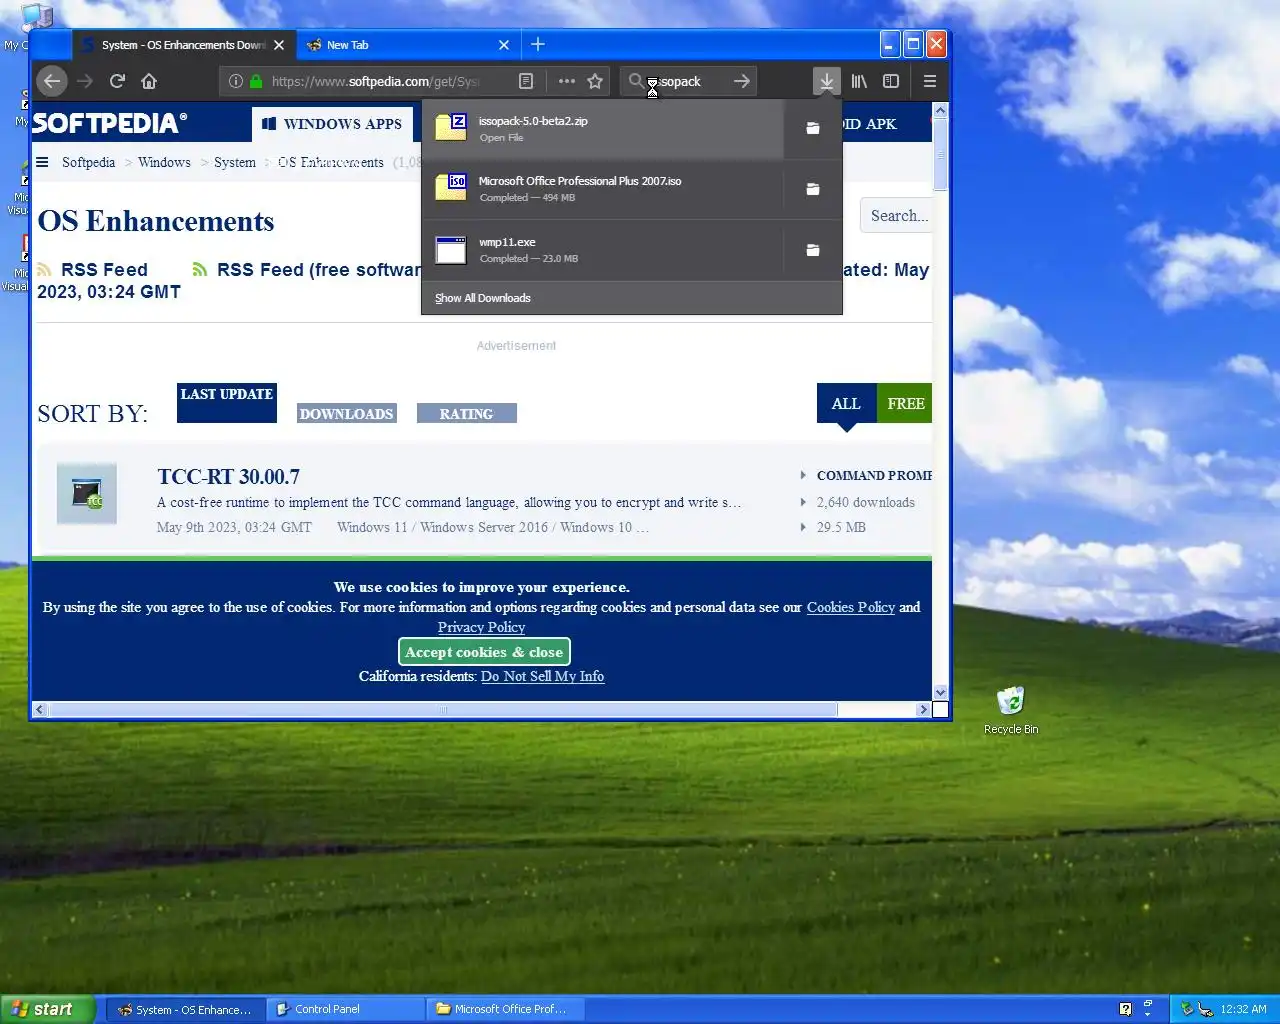Open the WINDOWS APPS category tab

(332, 124)
